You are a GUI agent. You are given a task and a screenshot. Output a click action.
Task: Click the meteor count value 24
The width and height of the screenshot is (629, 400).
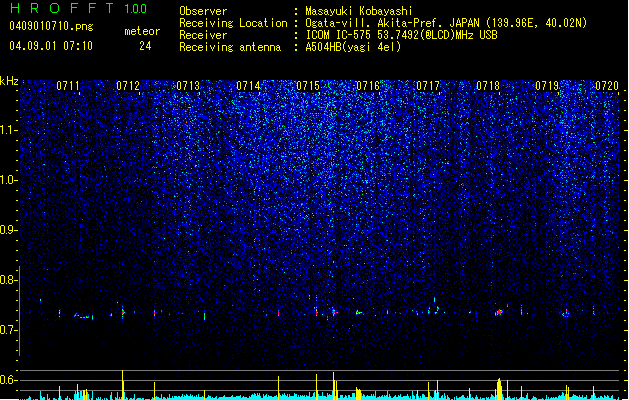pyautogui.click(x=145, y=46)
